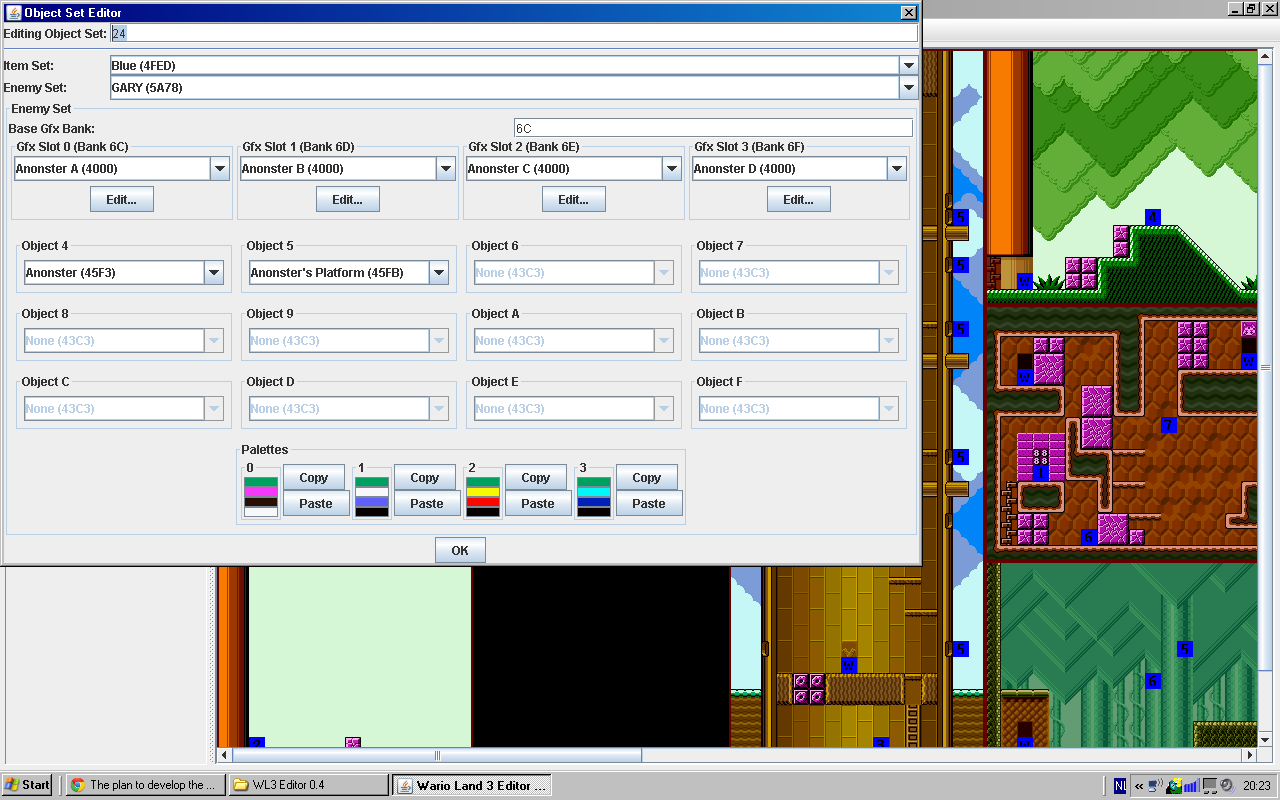Pick the yellow swatch in palette 2
The image size is (1280, 800).
point(483,492)
